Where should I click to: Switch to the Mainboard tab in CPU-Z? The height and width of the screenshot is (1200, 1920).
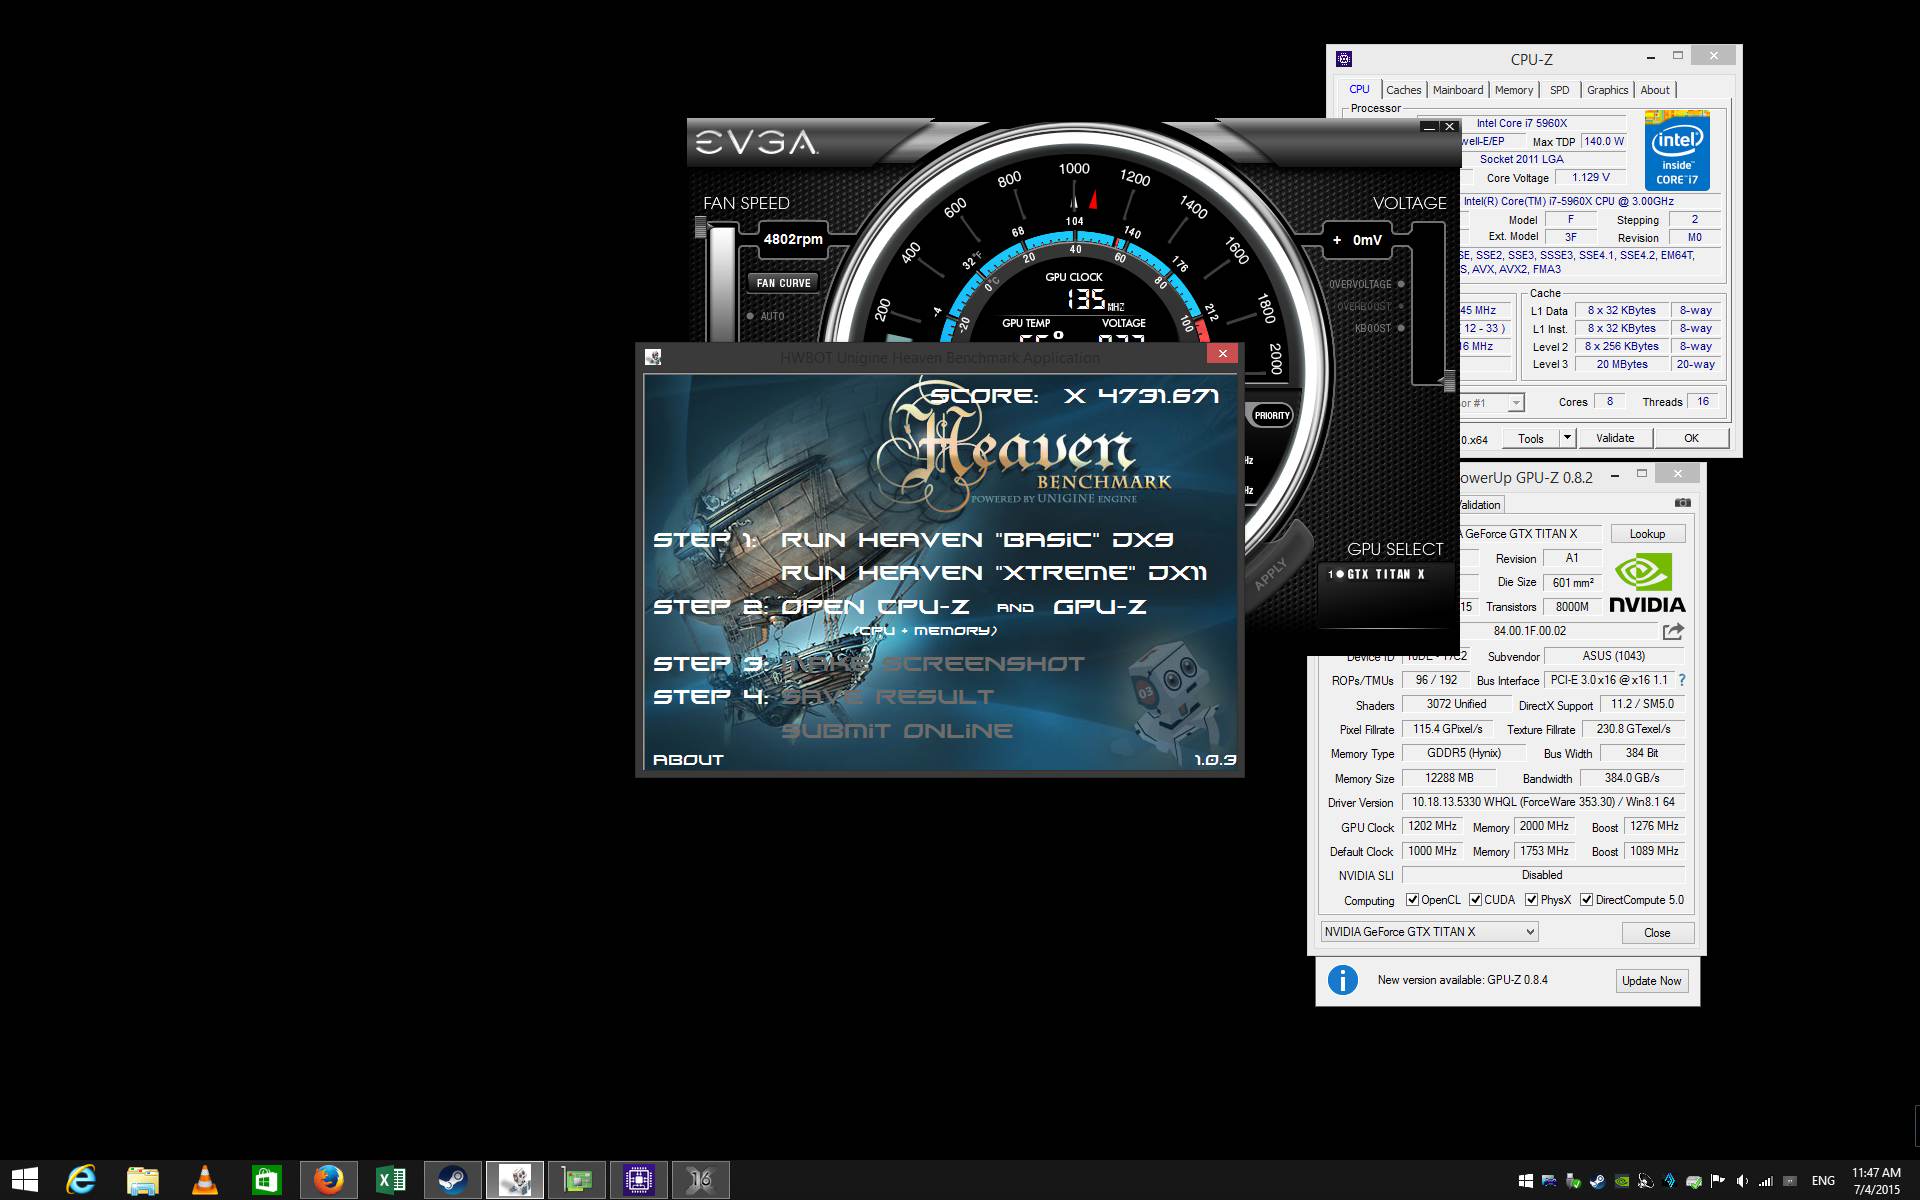1457,90
